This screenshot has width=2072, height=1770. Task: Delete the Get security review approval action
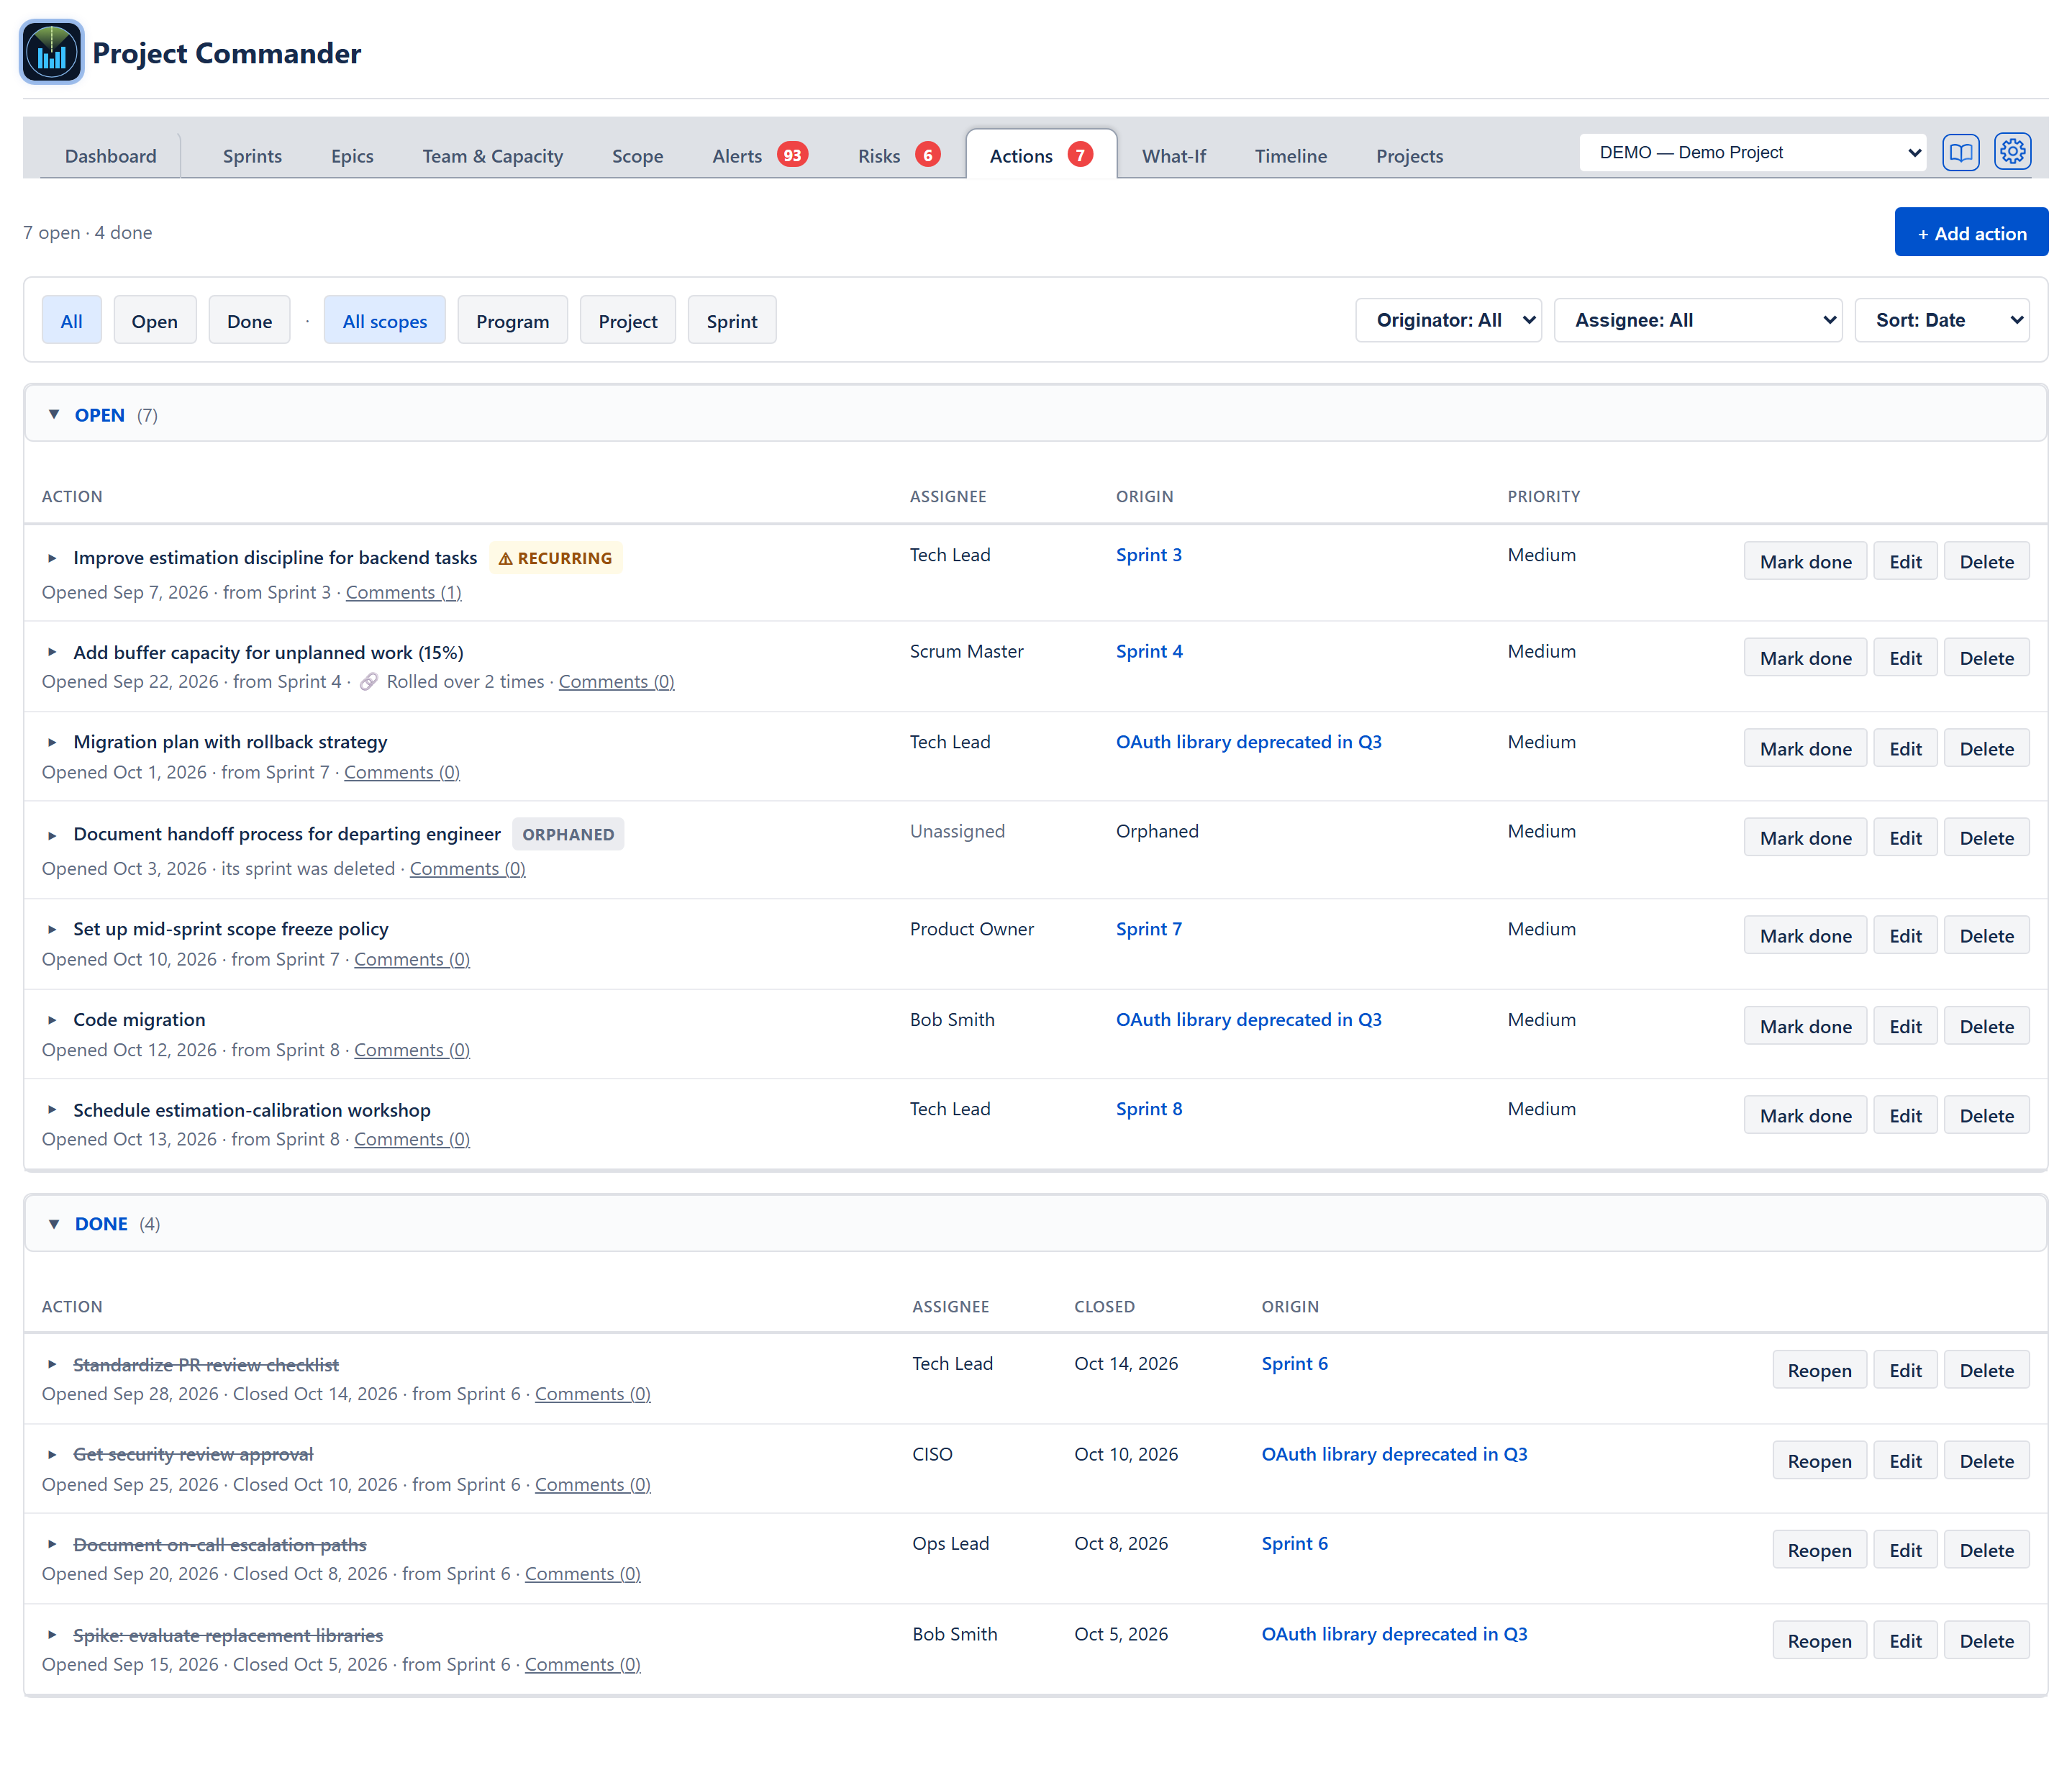coord(1986,1460)
